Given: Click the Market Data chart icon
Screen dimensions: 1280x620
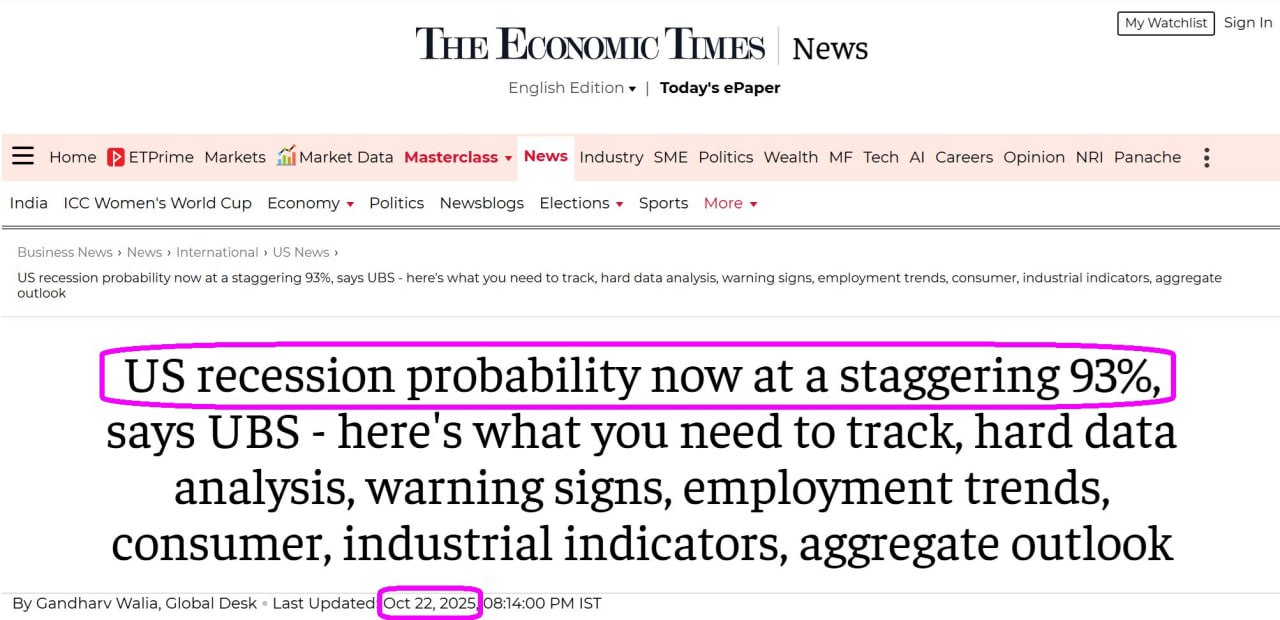Looking at the screenshot, I should point(286,156).
